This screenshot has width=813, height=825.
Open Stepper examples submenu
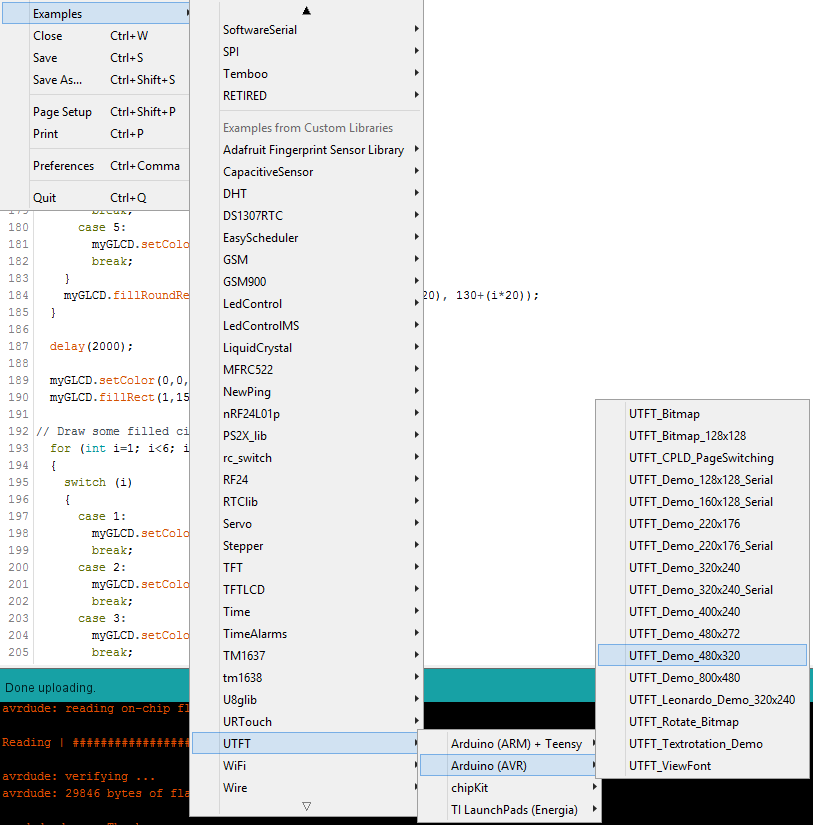[x=306, y=546]
